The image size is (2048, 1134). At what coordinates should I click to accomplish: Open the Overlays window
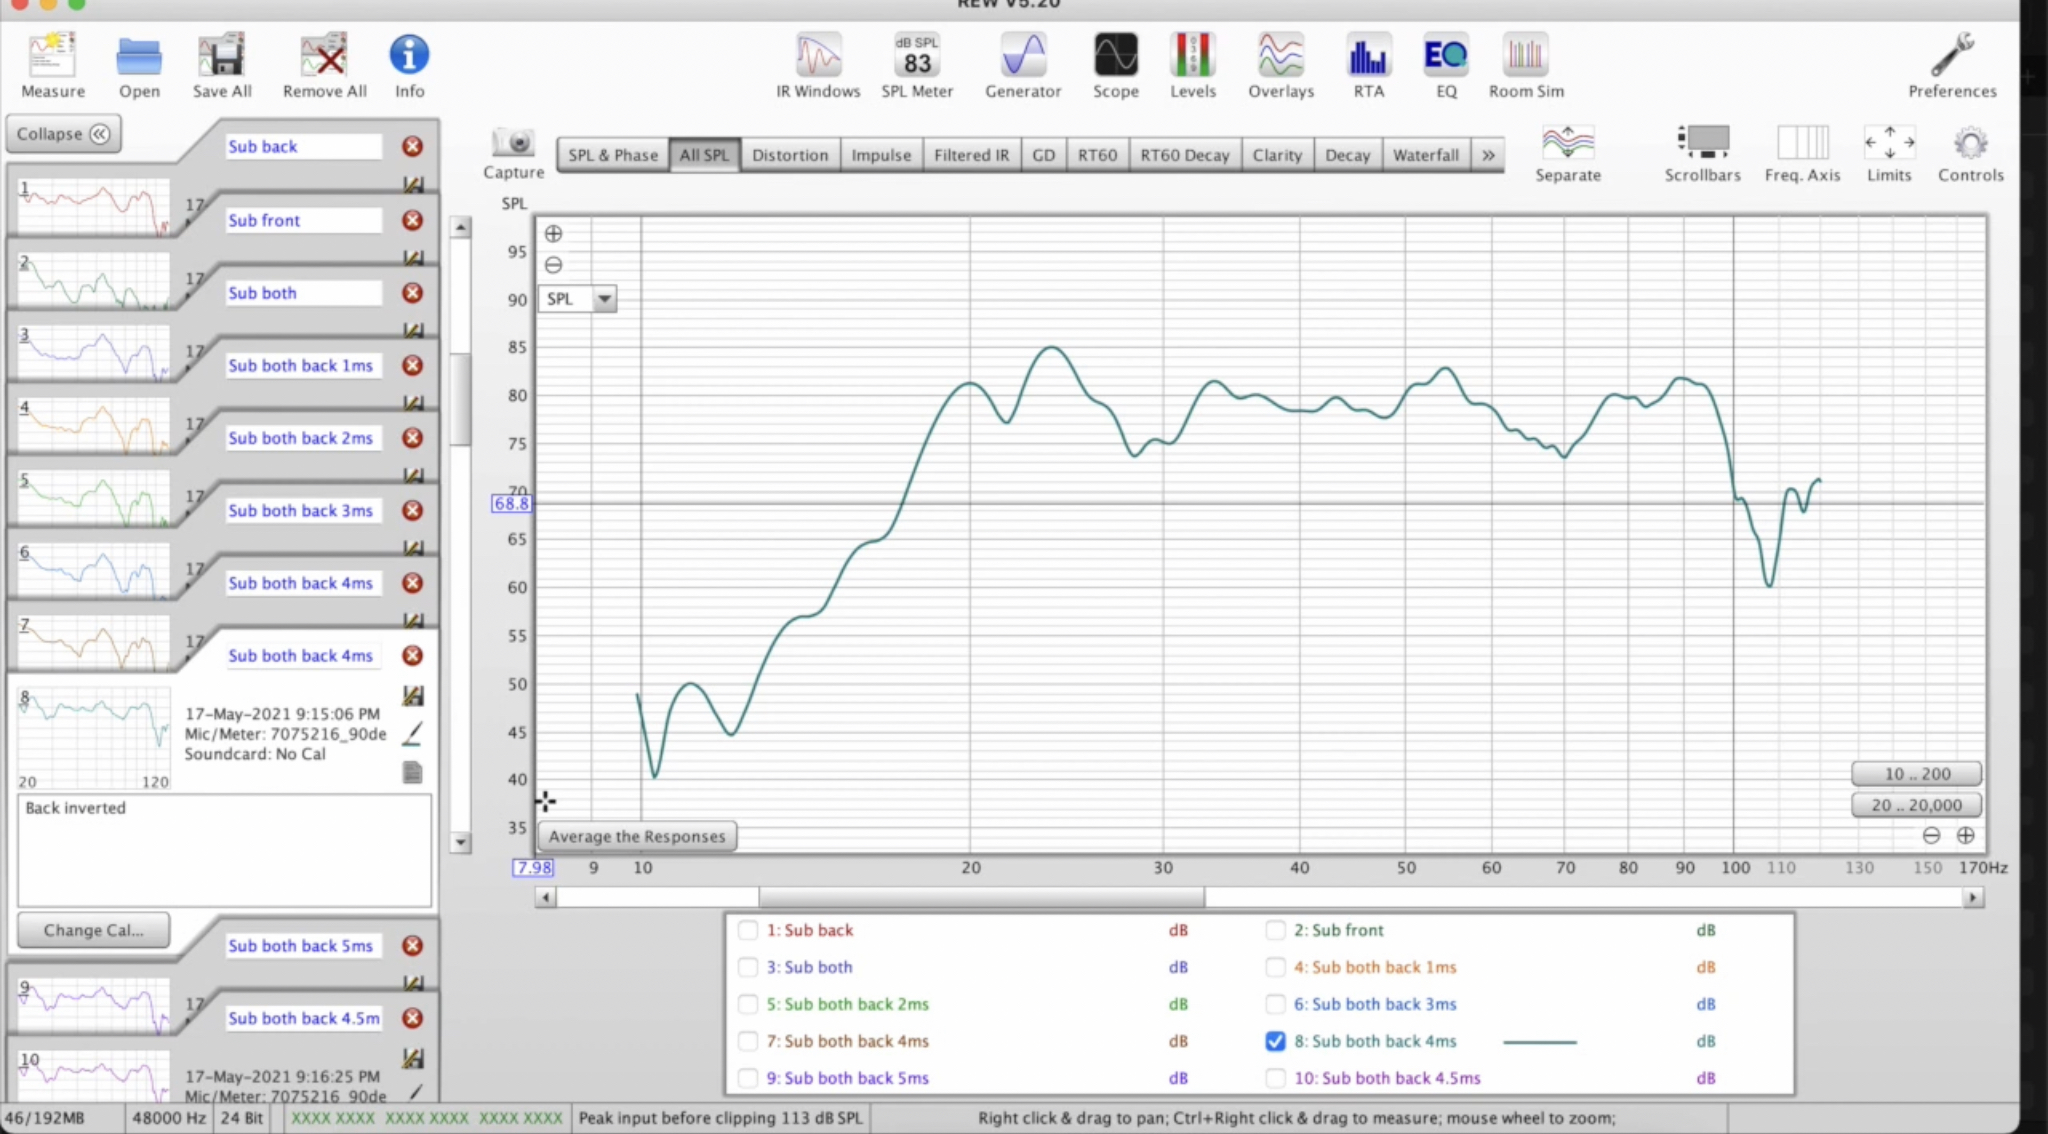point(1281,65)
